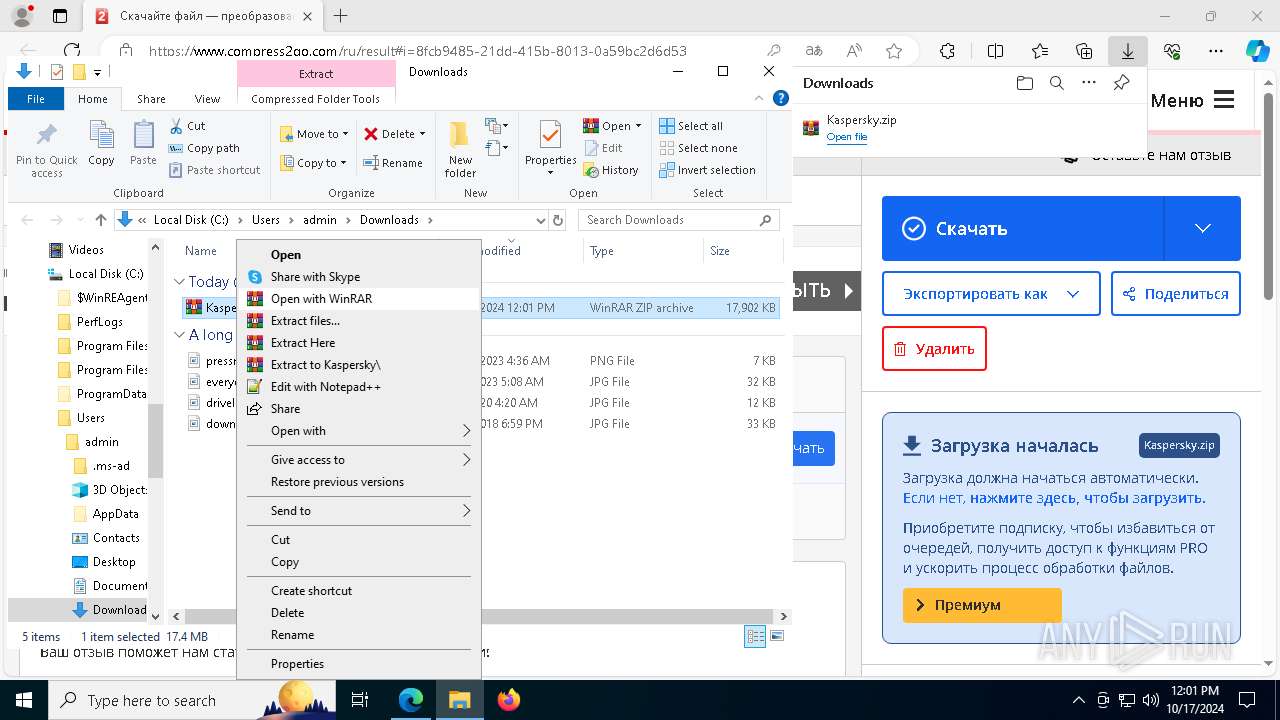Choose Open with WinRAR in context menu

click(359, 299)
